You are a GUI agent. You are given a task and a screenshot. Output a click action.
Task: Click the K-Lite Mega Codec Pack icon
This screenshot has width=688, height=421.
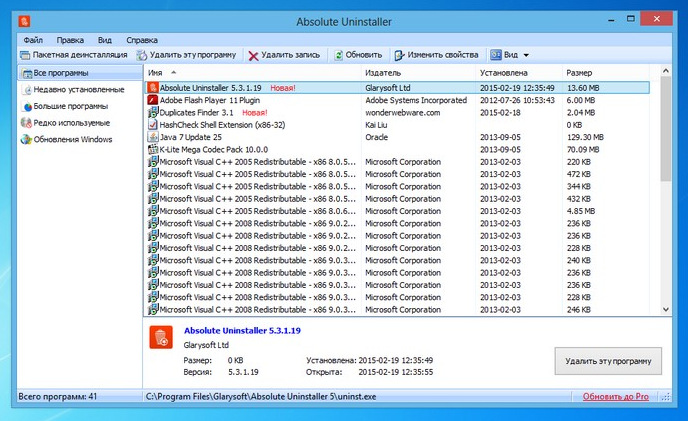(153, 149)
